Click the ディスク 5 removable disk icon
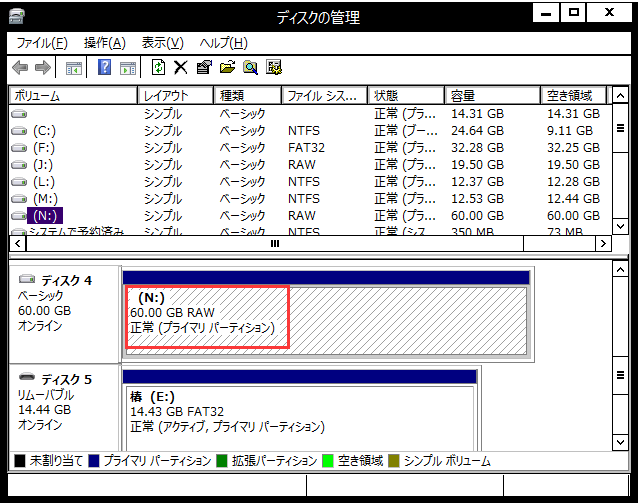Image resolution: width=639 pixels, height=503 pixels. (27, 377)
